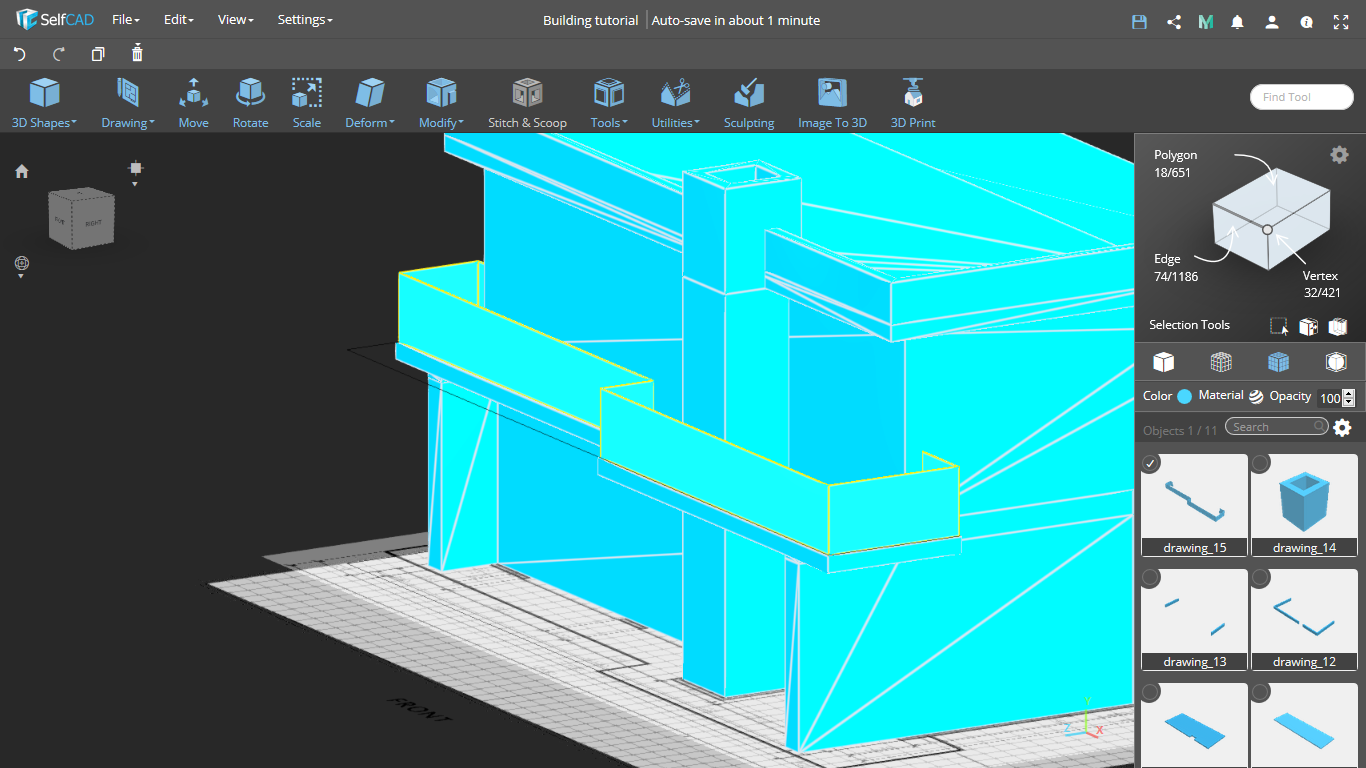The height and width of the screenshot is (768, 1366).
Task: Click in the Find Tool search box
Action: (x=1302, y=97)
